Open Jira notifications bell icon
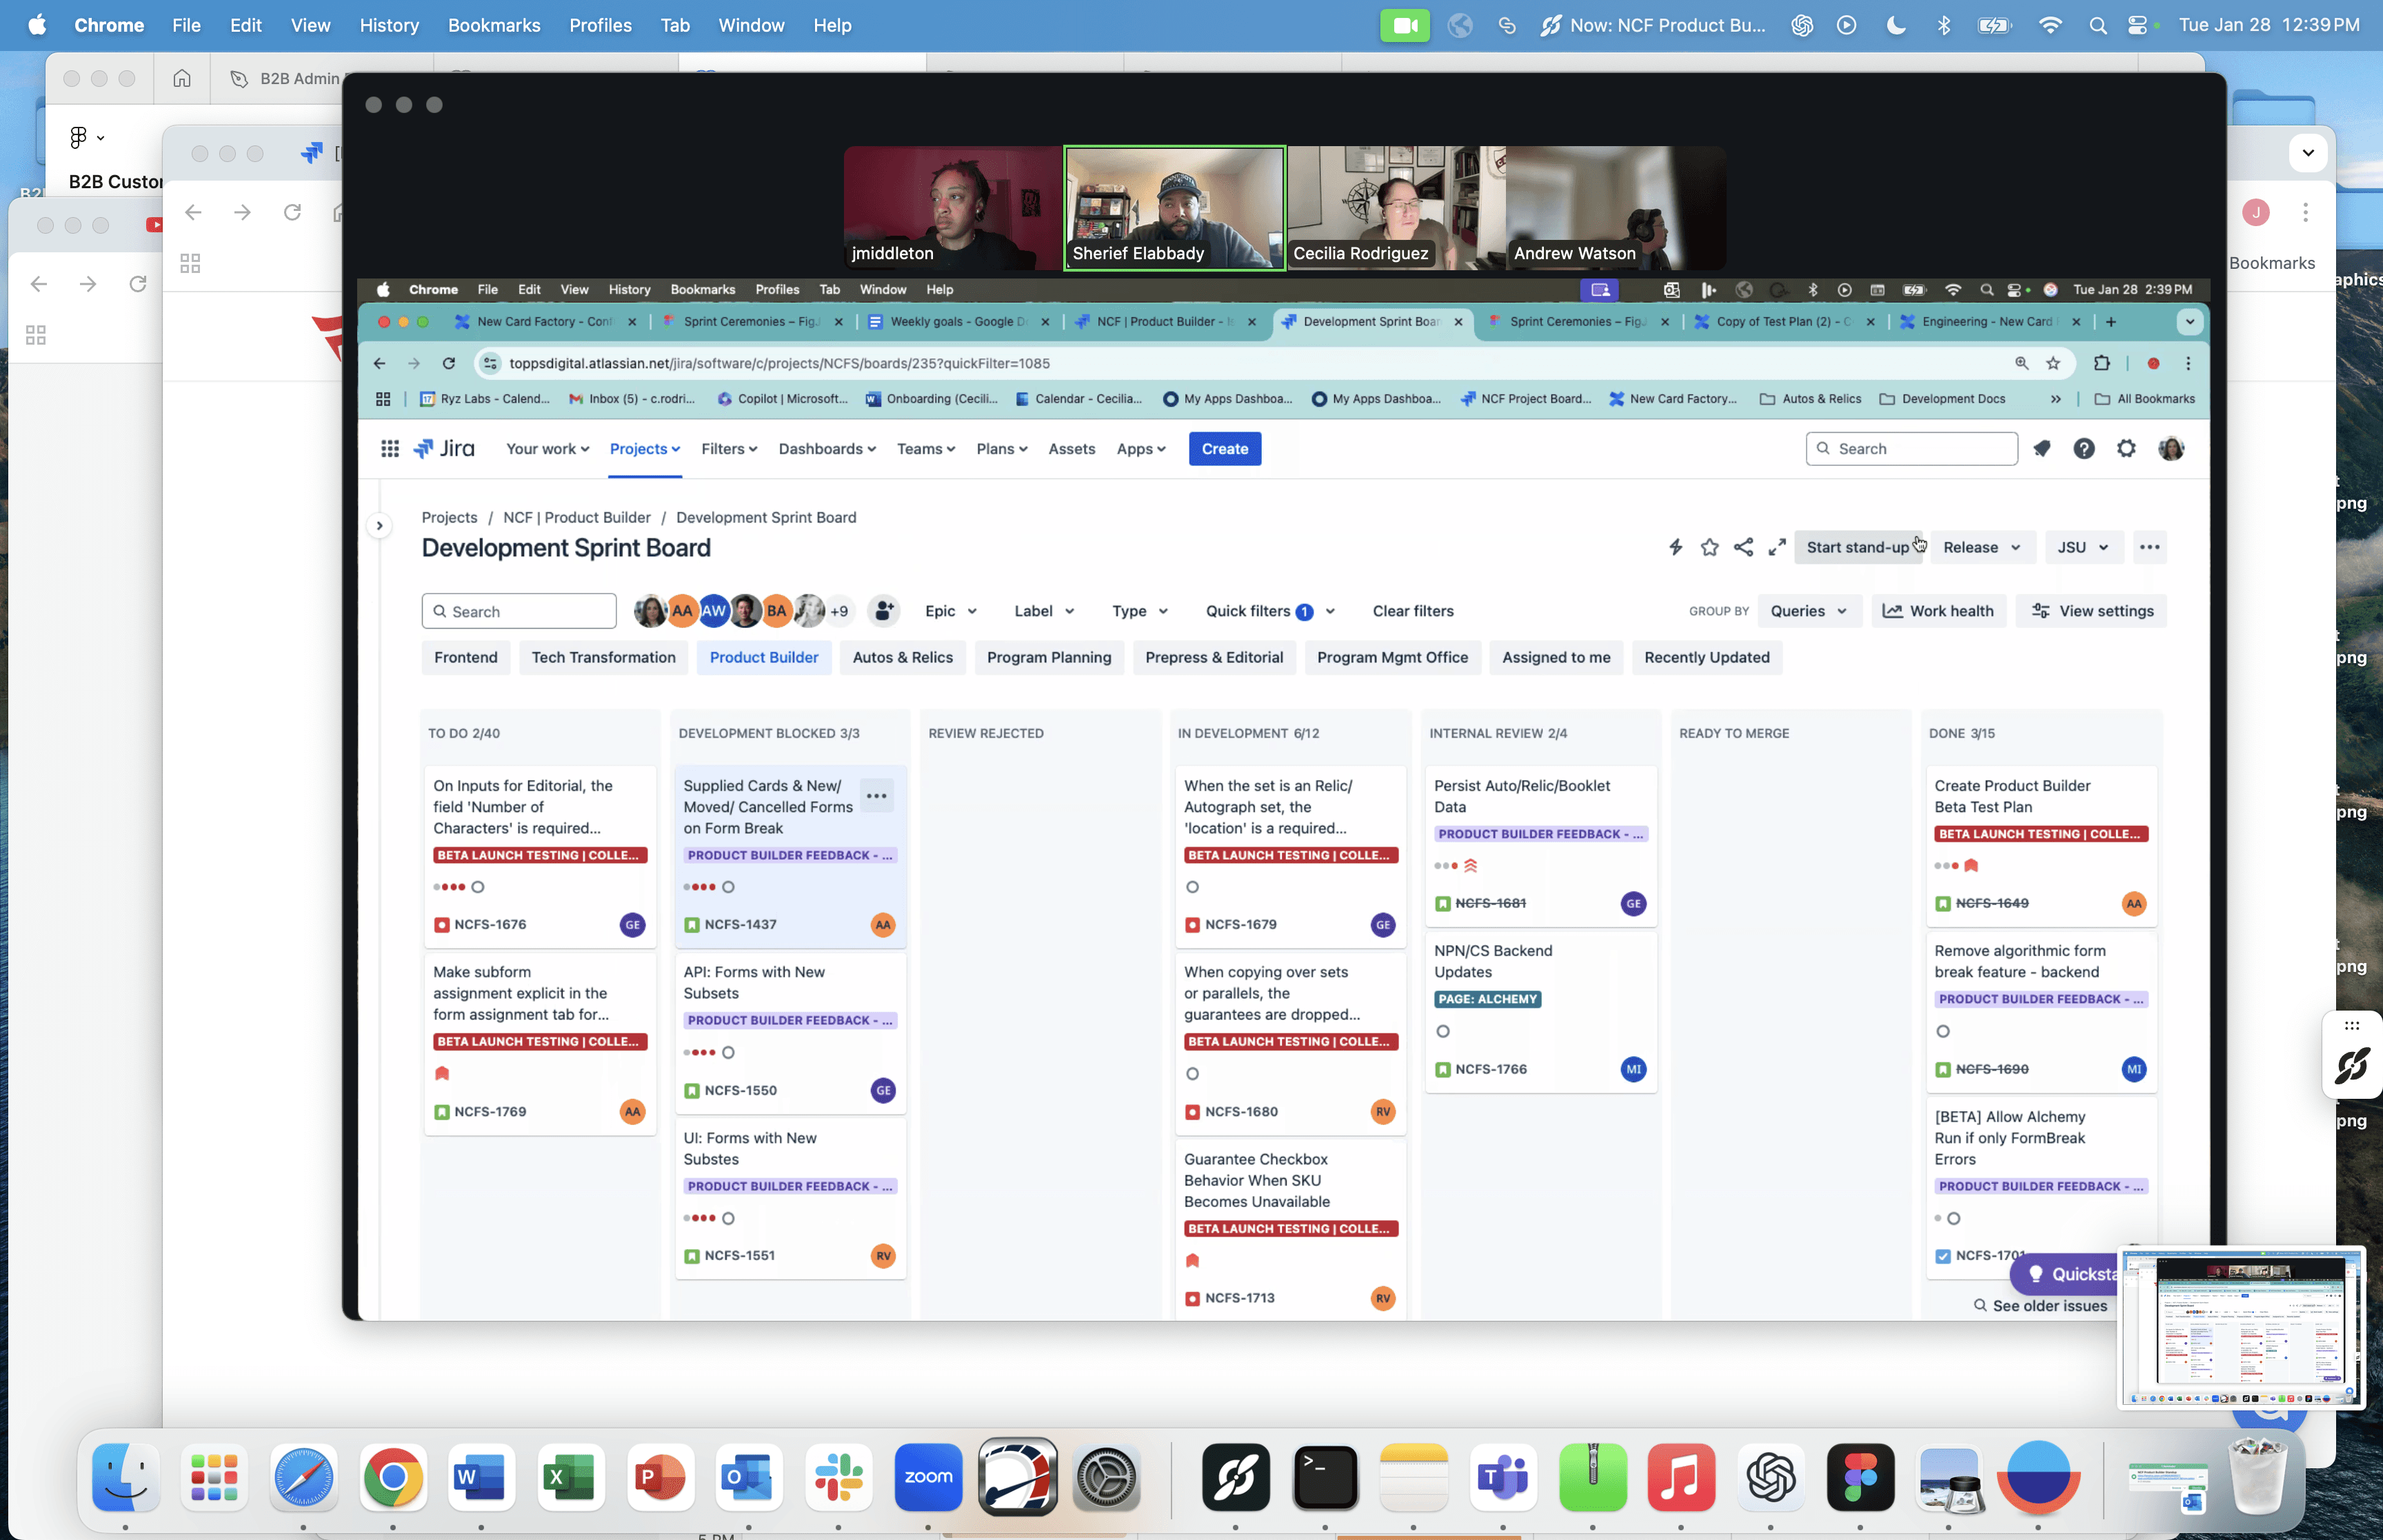 [2042, 449]
